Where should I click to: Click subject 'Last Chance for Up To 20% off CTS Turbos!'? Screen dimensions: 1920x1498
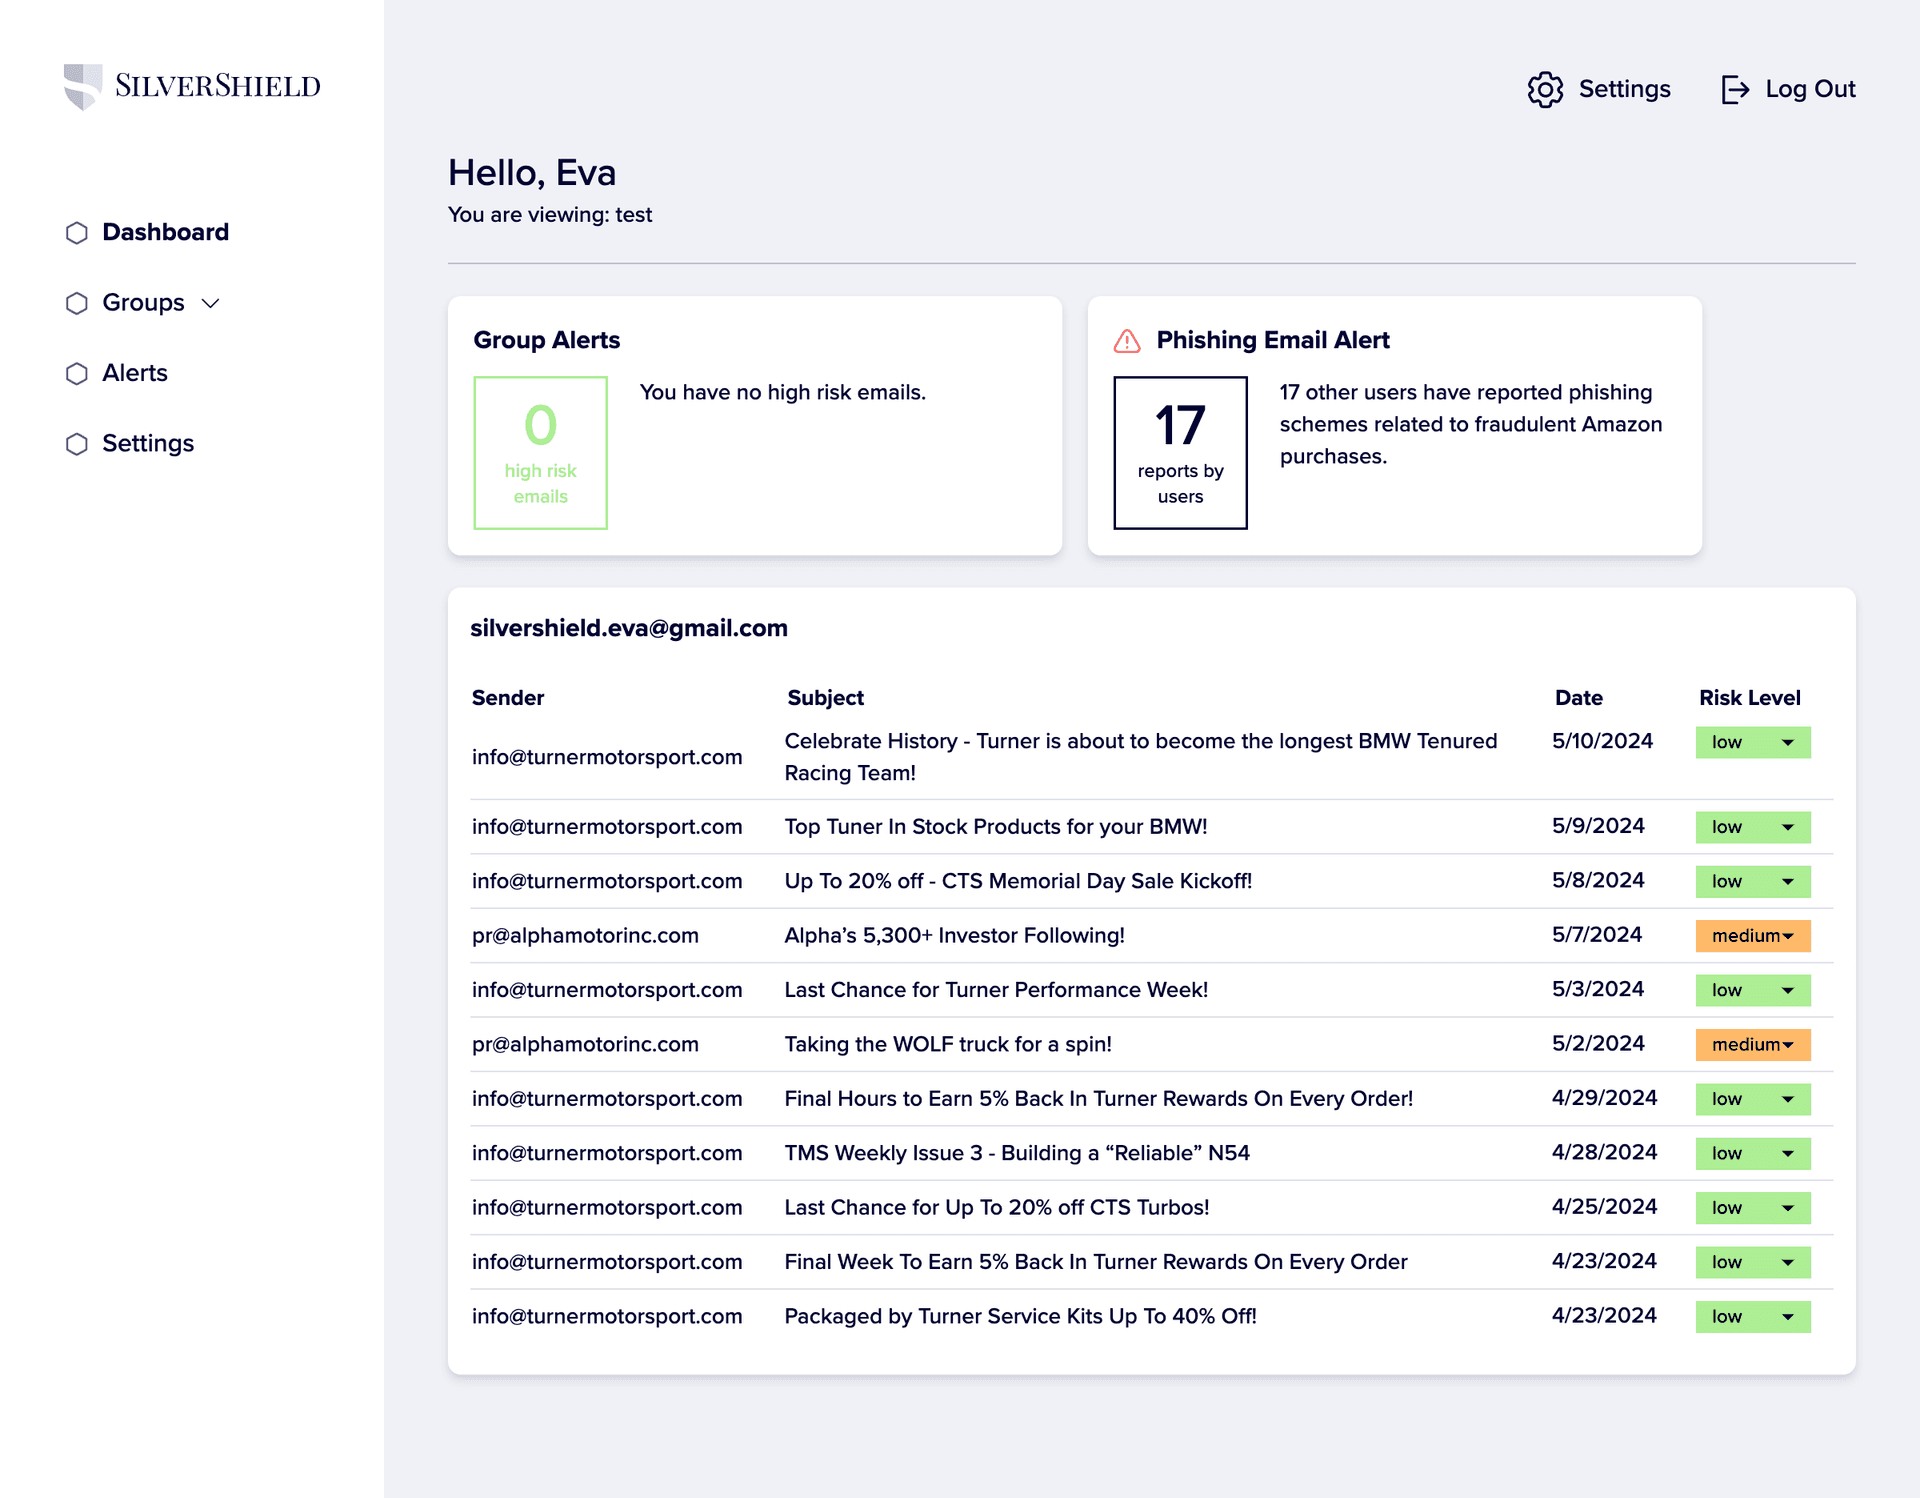pos(997,1208)
